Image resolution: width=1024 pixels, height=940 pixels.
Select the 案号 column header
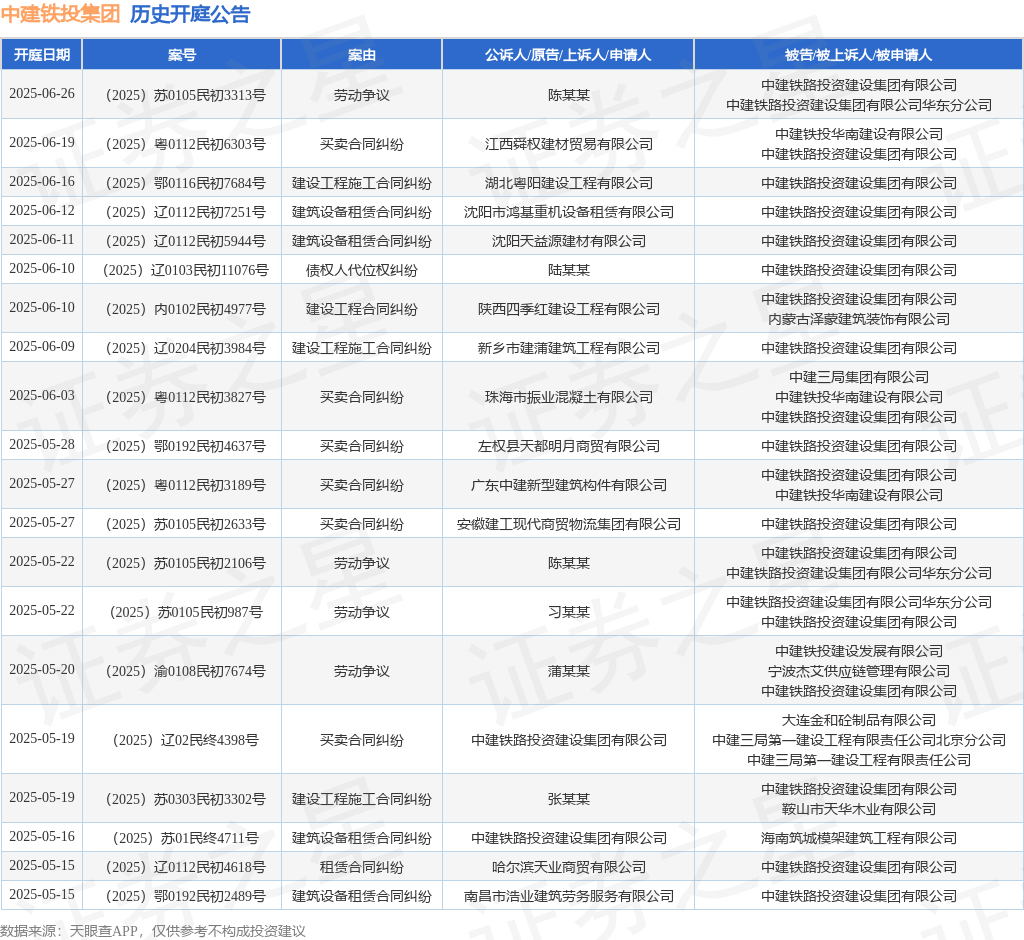tap(182, 55)
